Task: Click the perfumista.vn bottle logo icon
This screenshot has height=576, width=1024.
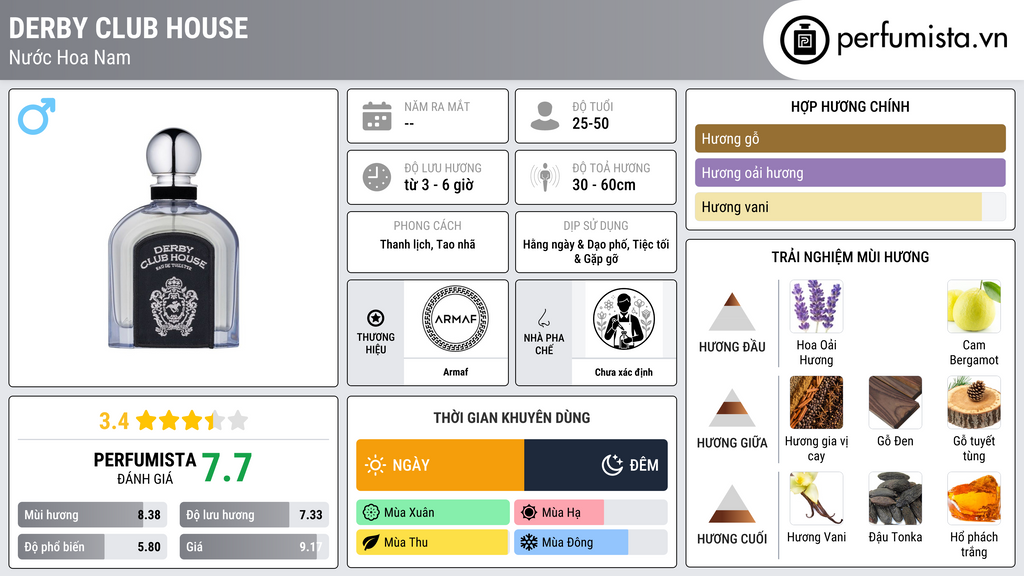Action: 804,40
